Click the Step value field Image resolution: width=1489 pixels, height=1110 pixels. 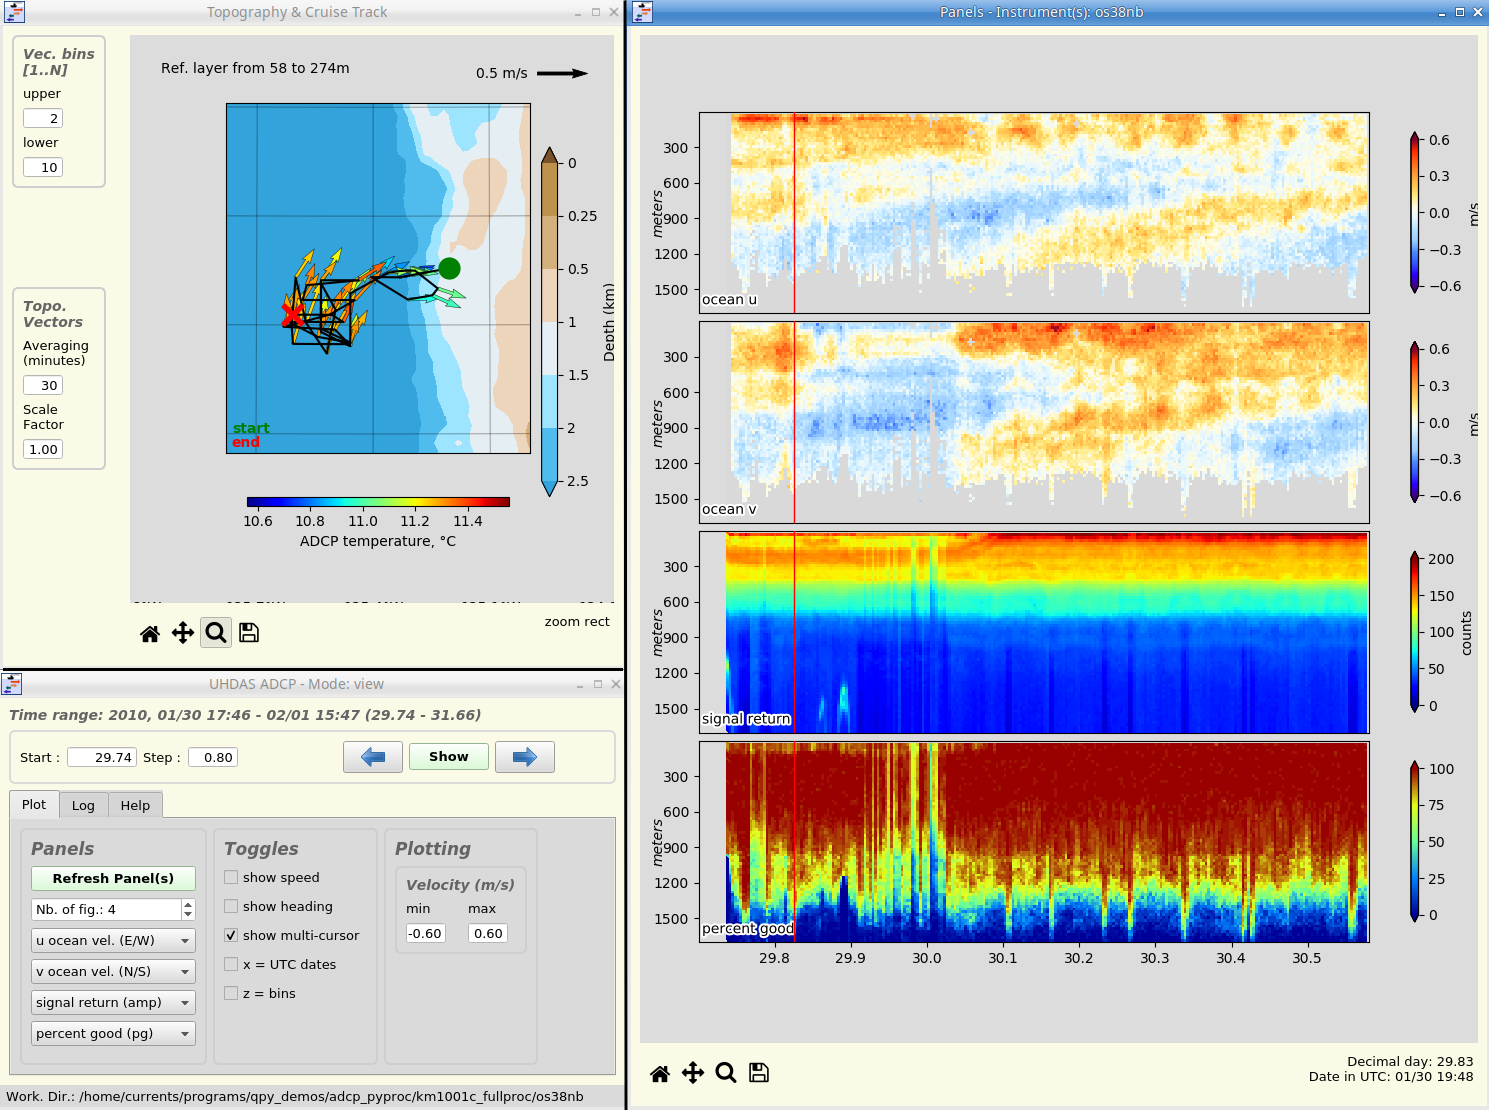[213, 757]
